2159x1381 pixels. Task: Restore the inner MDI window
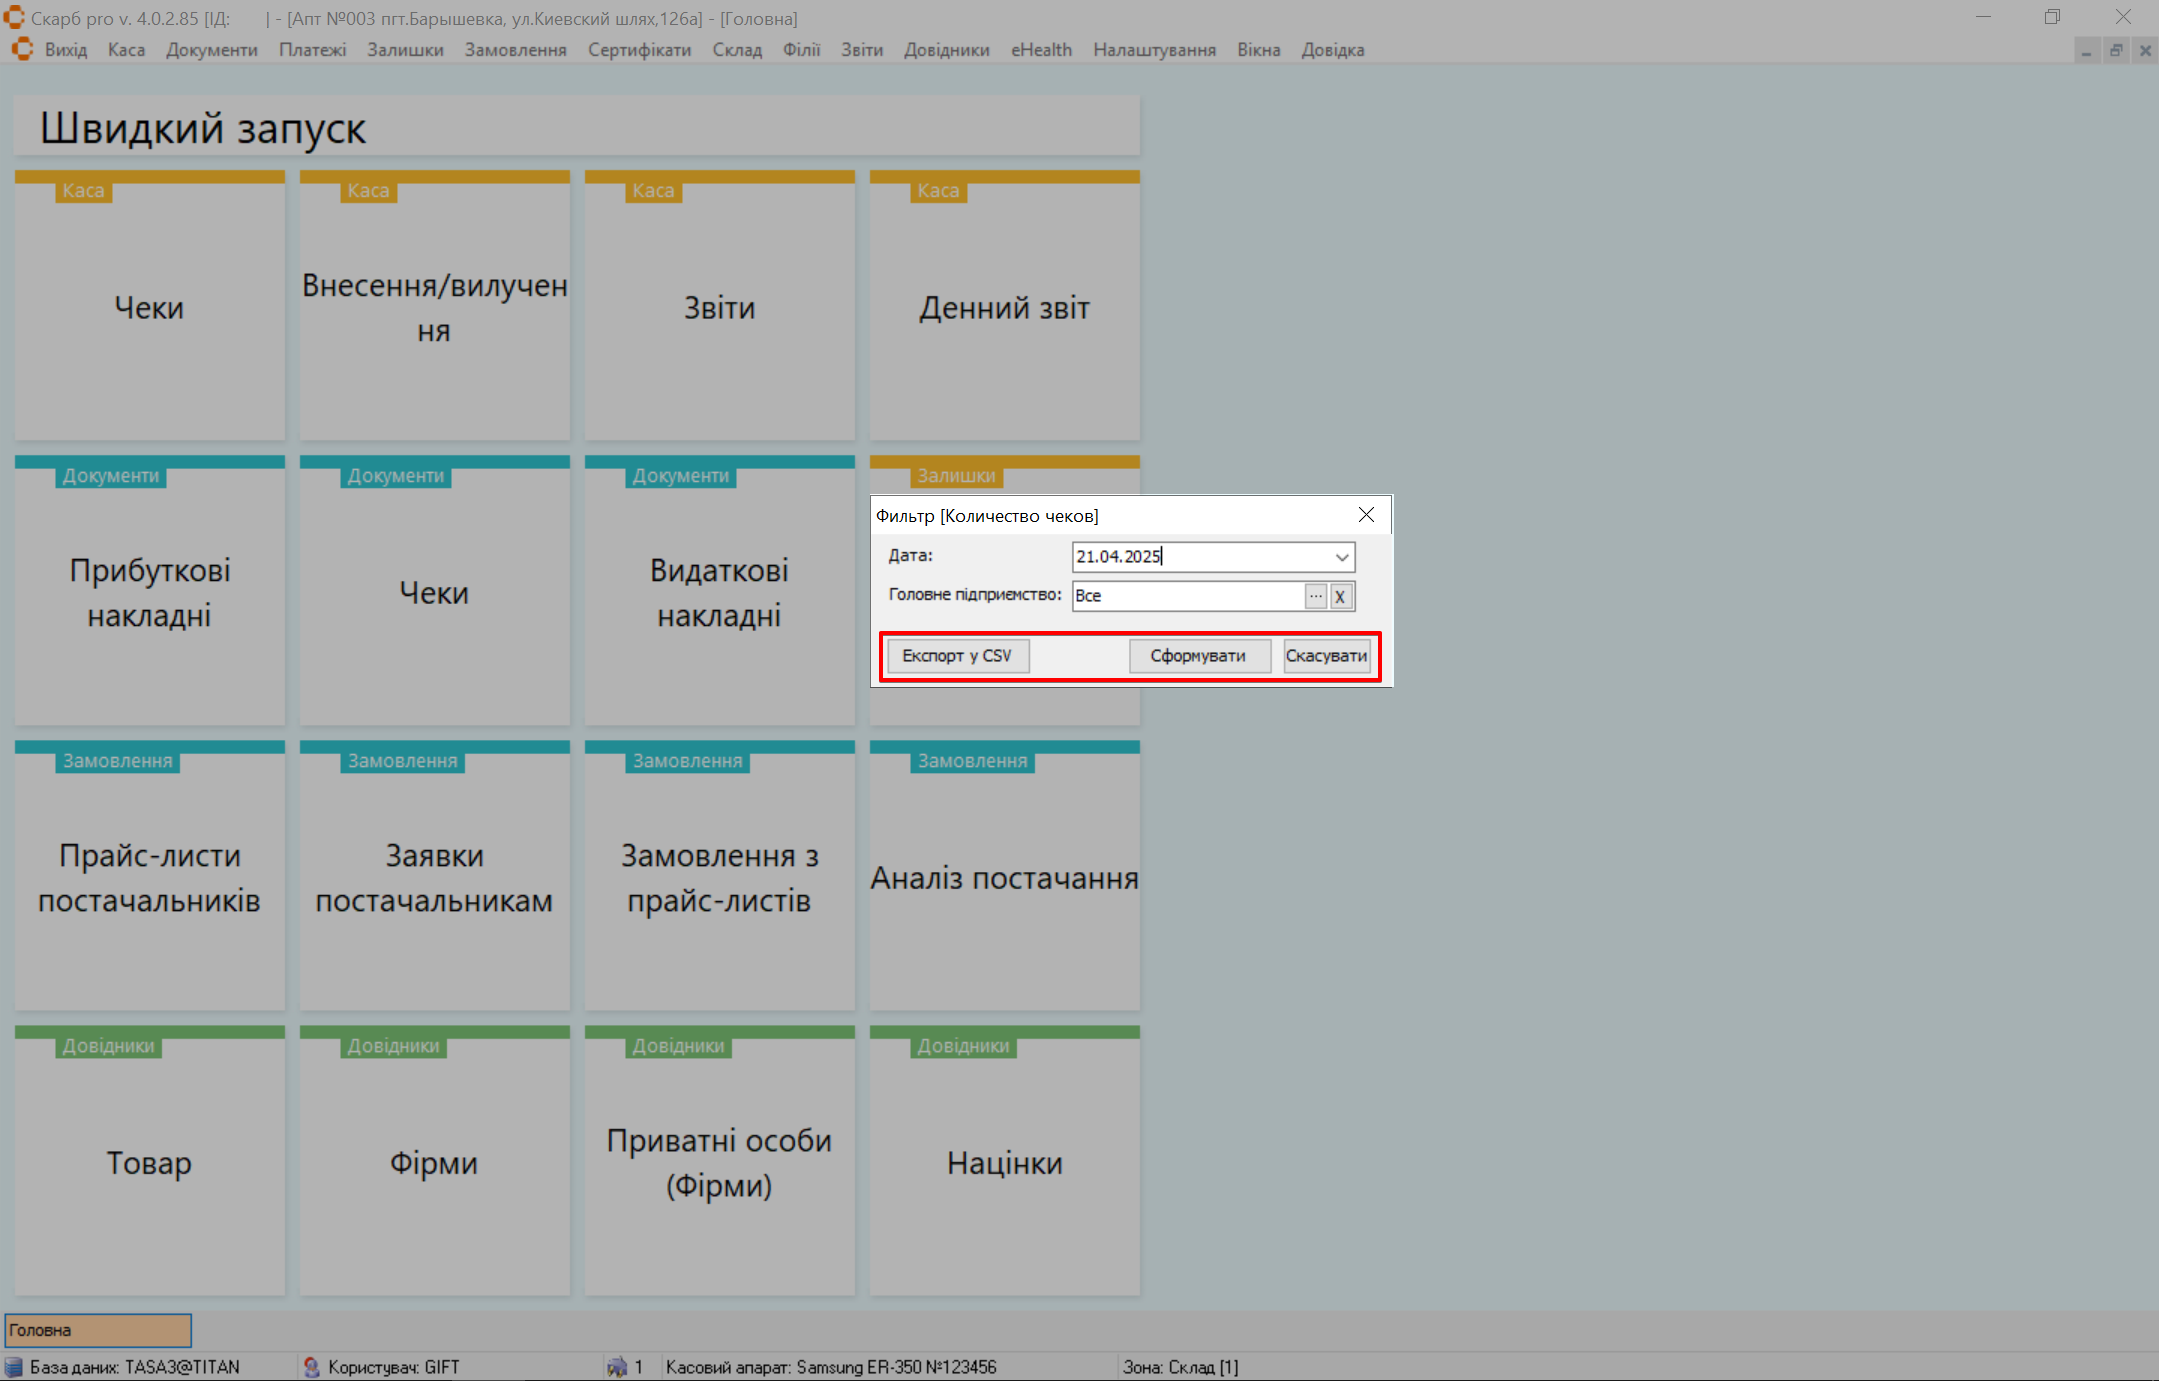pos(2116,50)
